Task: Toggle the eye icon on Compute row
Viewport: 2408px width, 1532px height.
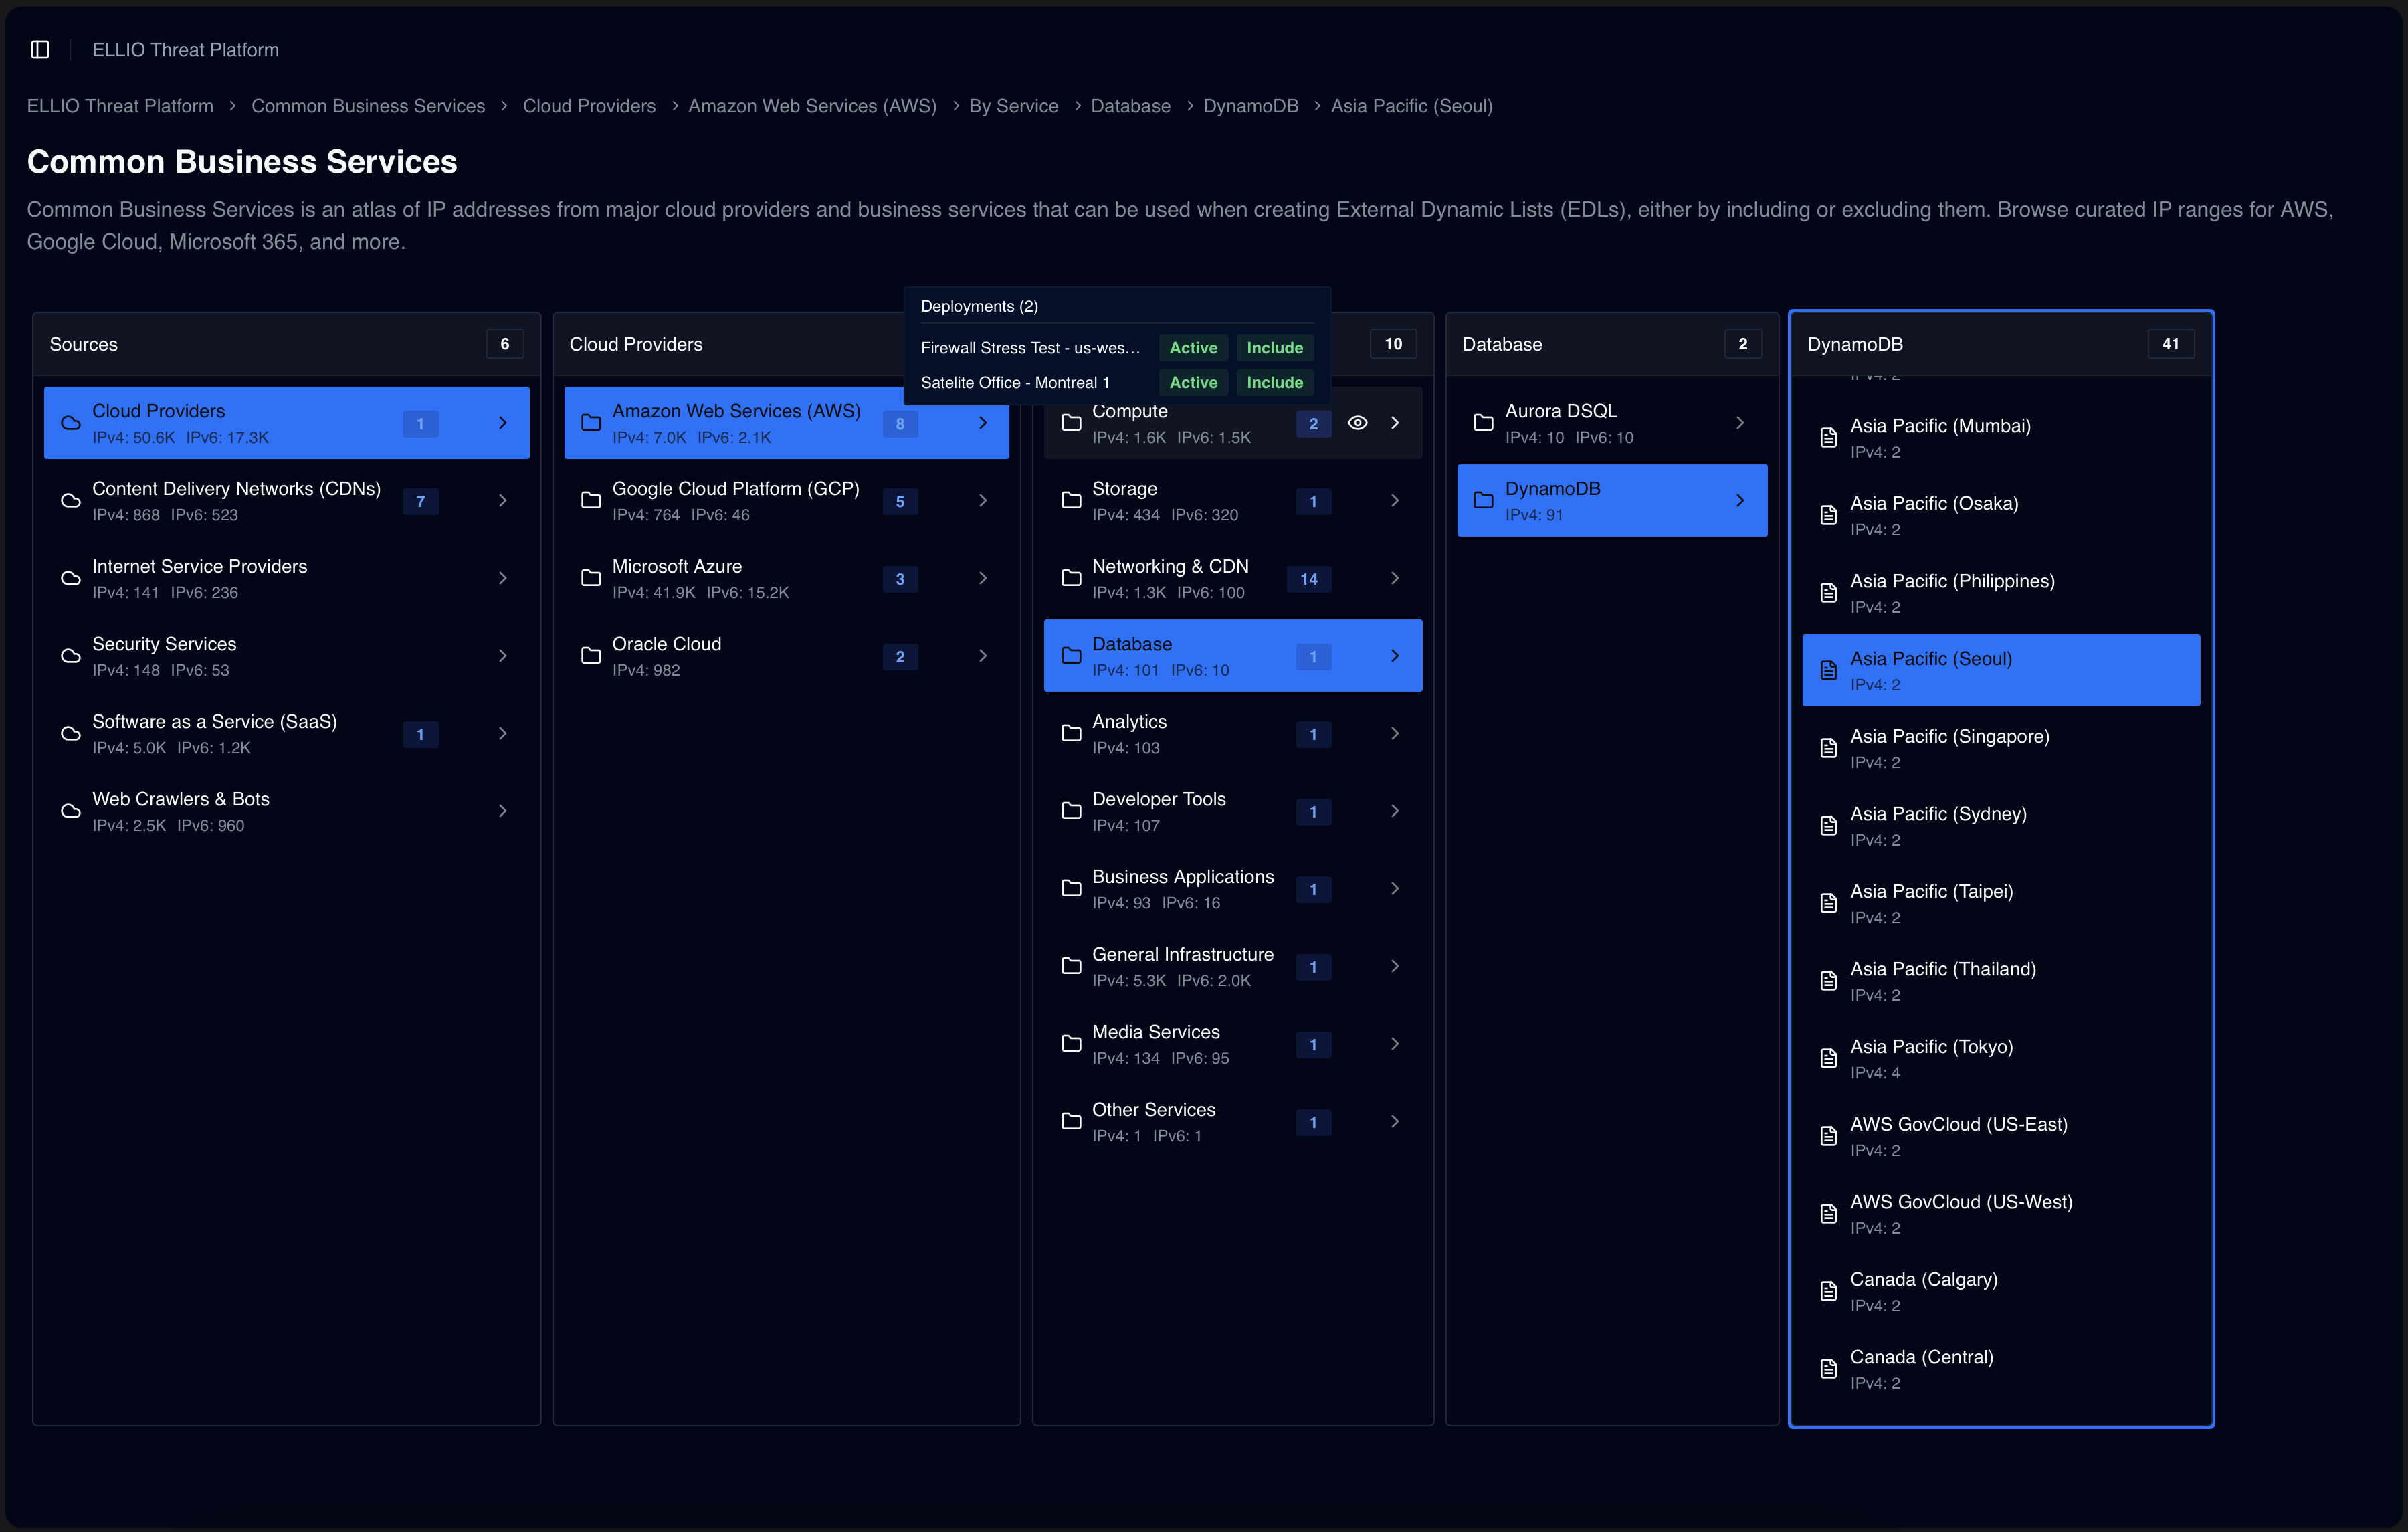Action: pyautogui.click(x=1357, y=423)
